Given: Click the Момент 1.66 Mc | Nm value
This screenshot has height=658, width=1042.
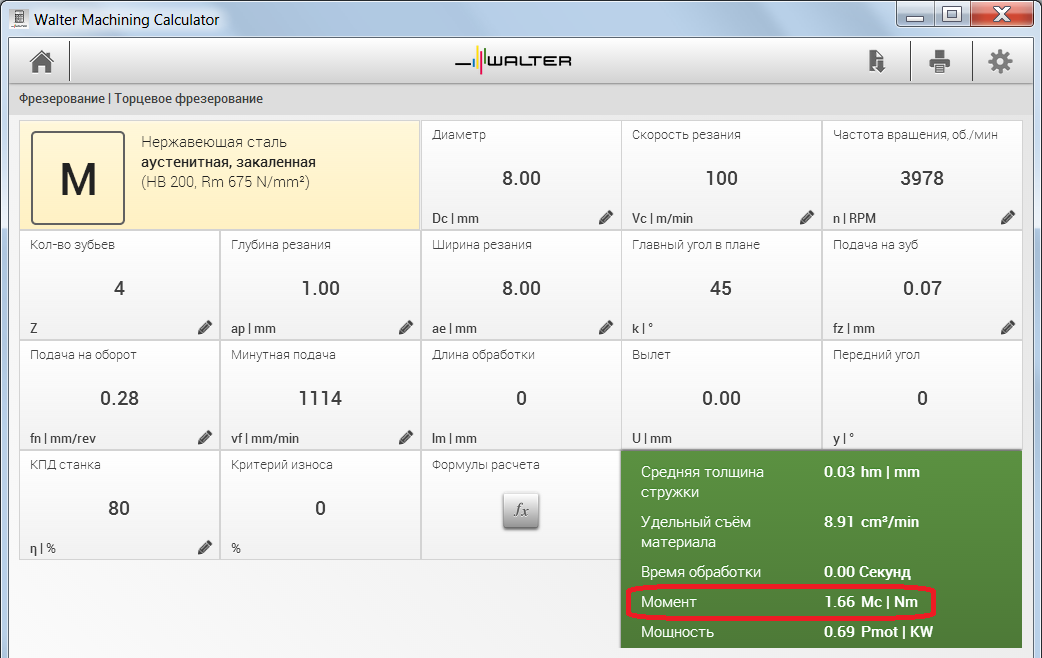Looking at the screenshot, I should pyautogui.click(x=871, y=602).
